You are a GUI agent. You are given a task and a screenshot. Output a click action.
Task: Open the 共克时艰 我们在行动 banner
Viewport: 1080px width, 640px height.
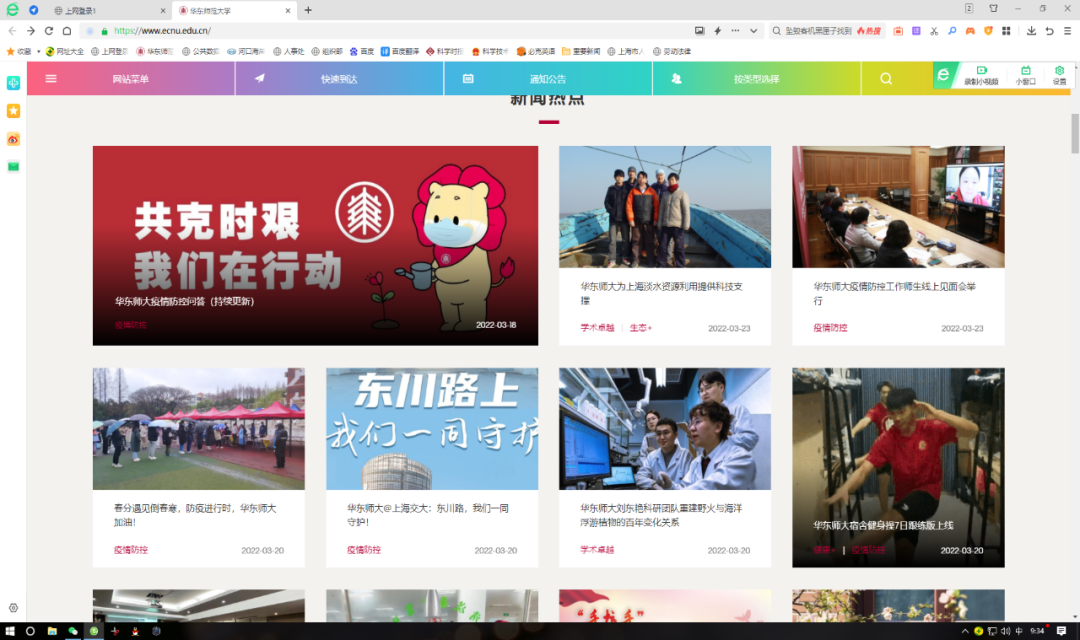tap(315, 245)
